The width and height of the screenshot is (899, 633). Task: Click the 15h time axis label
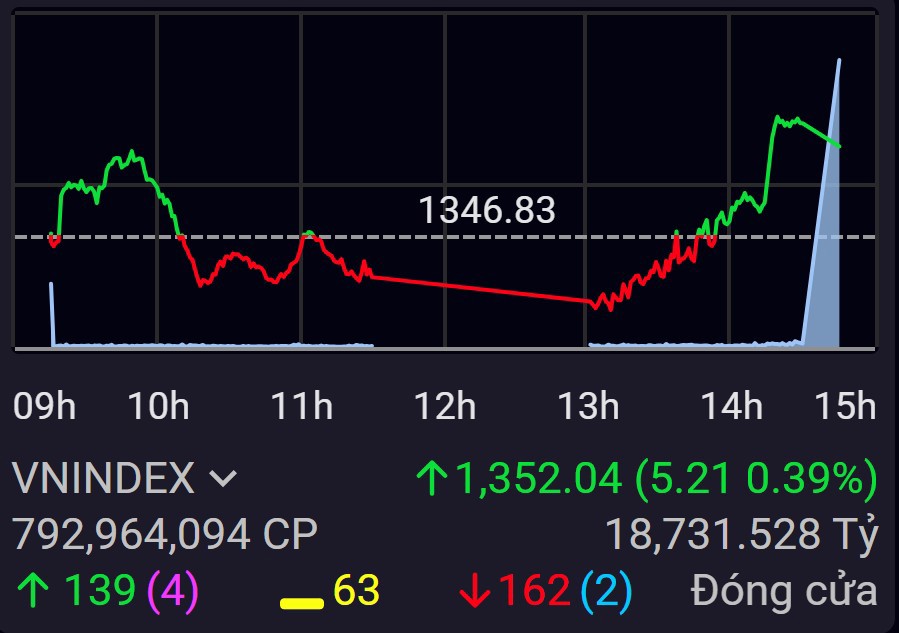point(845,406)
